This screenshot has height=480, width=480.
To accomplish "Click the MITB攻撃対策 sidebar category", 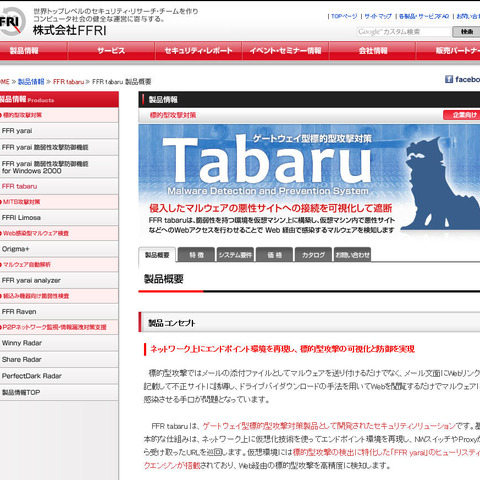I will point(59,202).
